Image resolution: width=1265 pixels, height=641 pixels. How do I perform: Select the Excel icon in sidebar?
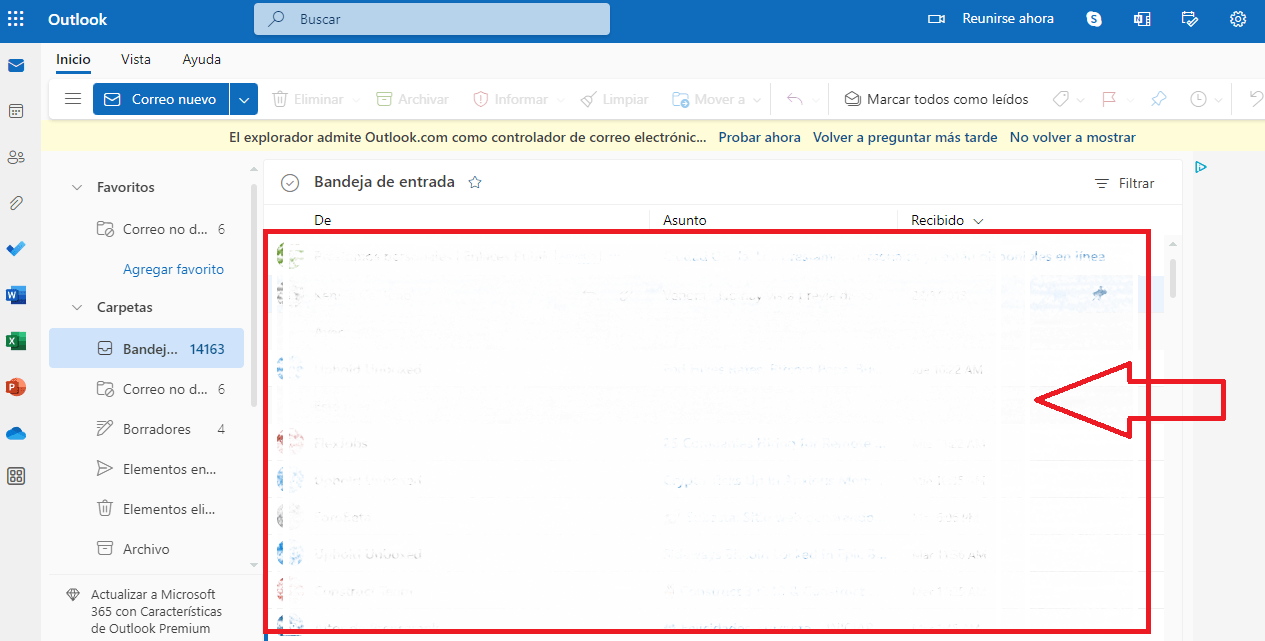coord(15,340)
